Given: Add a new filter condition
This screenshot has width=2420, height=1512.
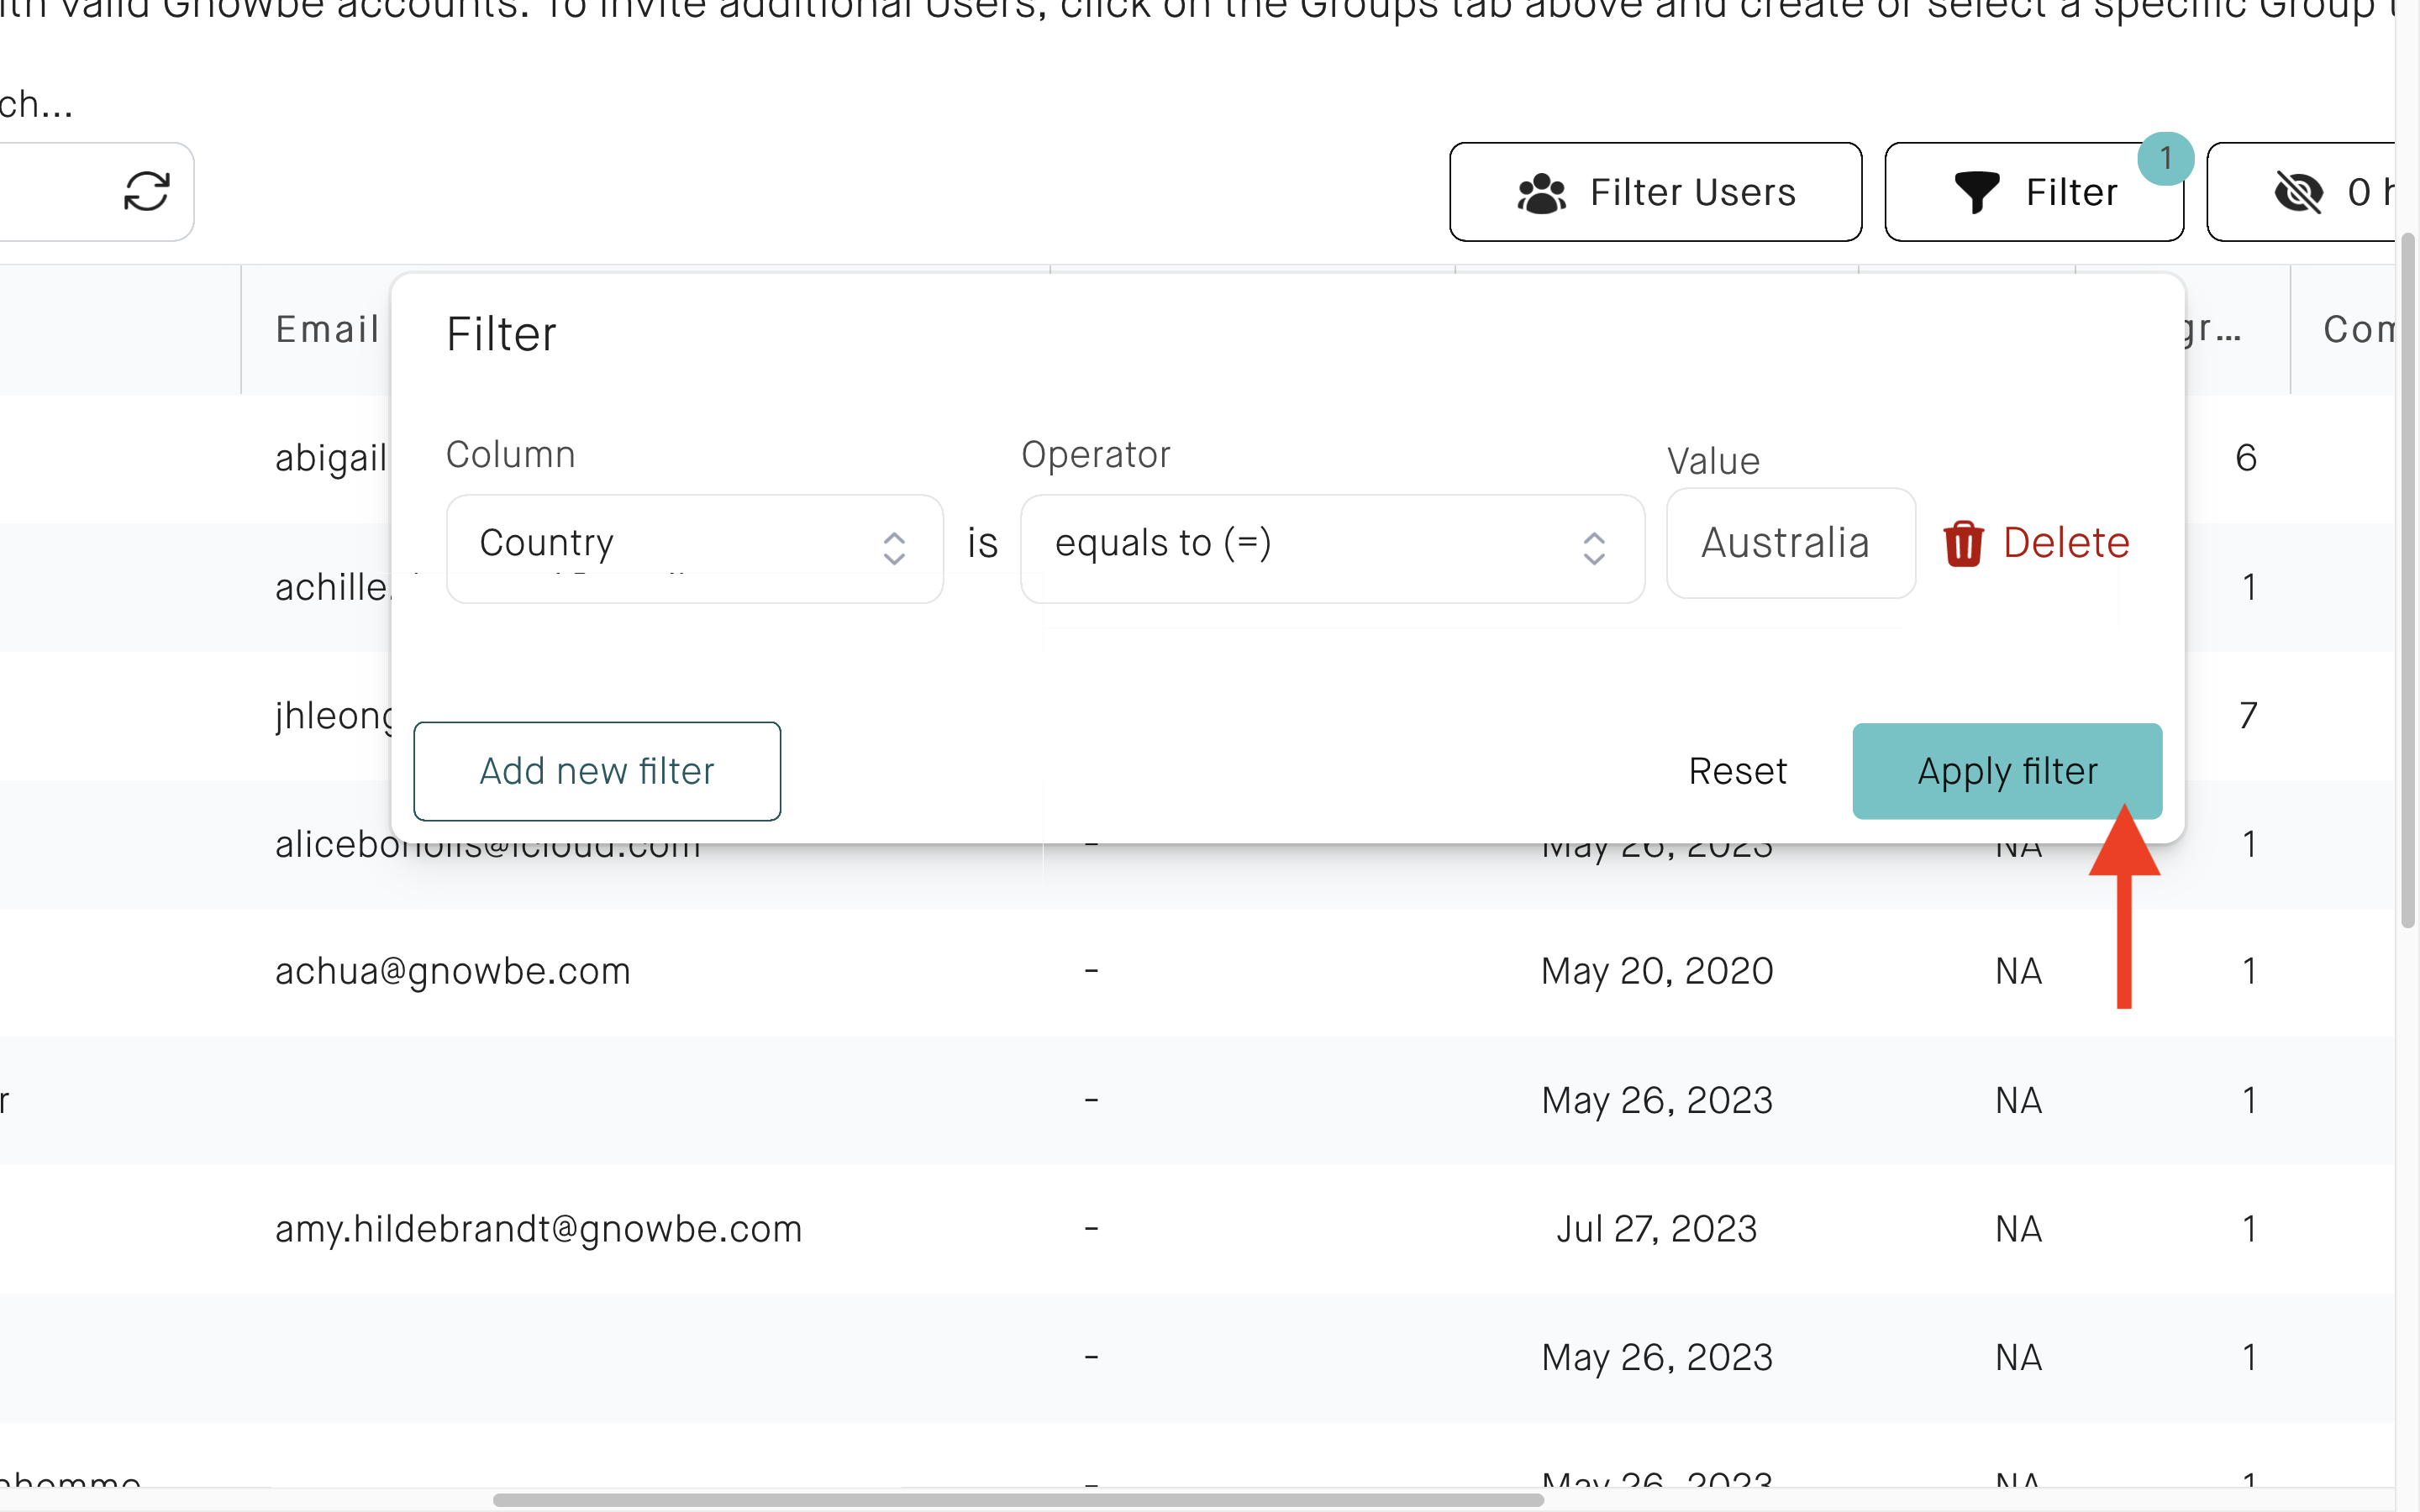Looking at the screenshot, I should click(x=597, y=770).
